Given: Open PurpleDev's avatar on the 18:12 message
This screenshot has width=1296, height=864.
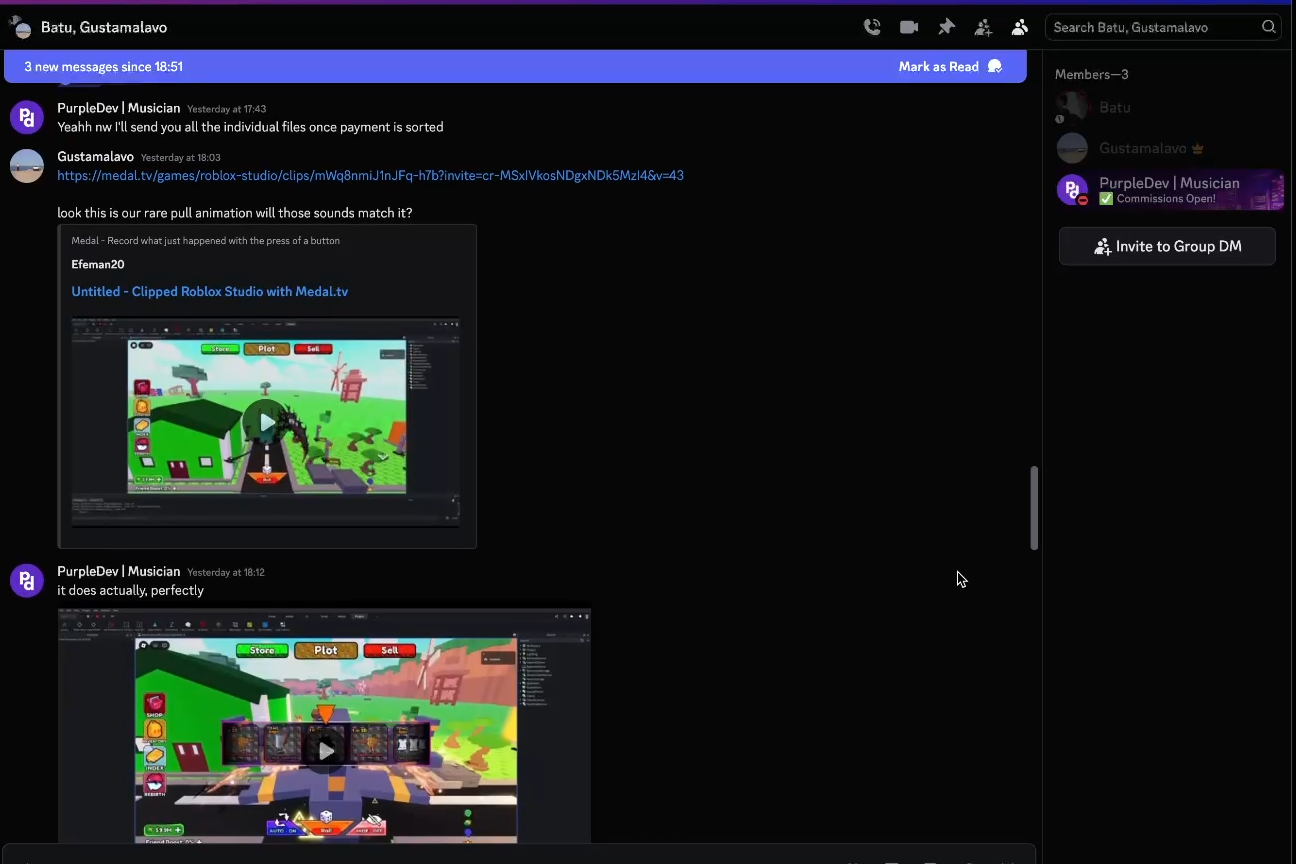Looking at the screenshot, I should tap(27, 582).
